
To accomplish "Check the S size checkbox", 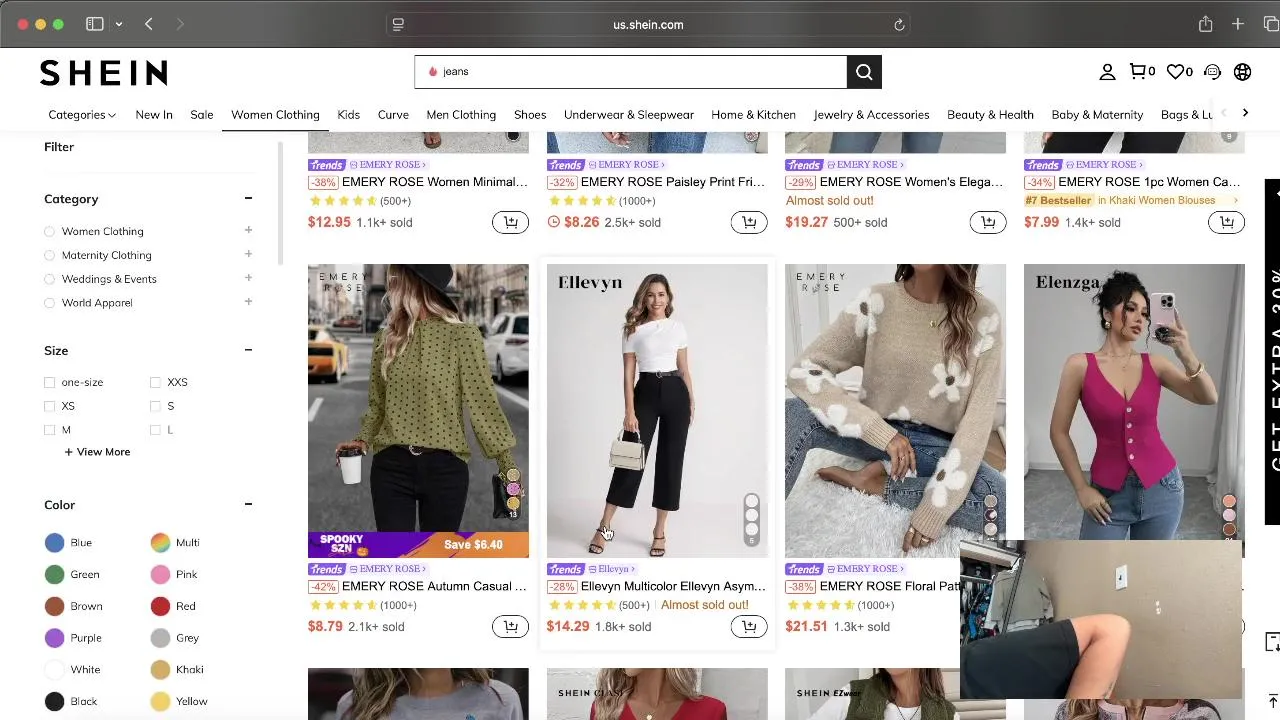I will 155,406.
